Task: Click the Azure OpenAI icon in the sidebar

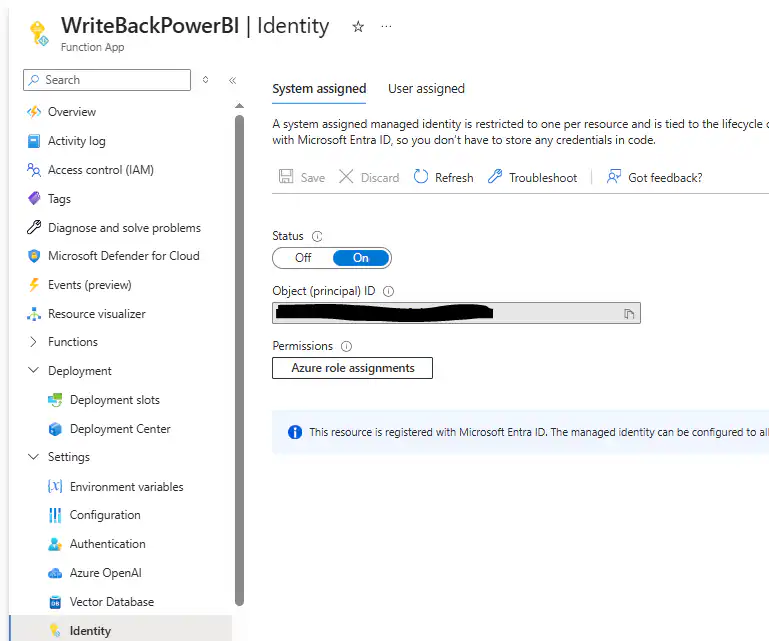Action: coord(55,573)
